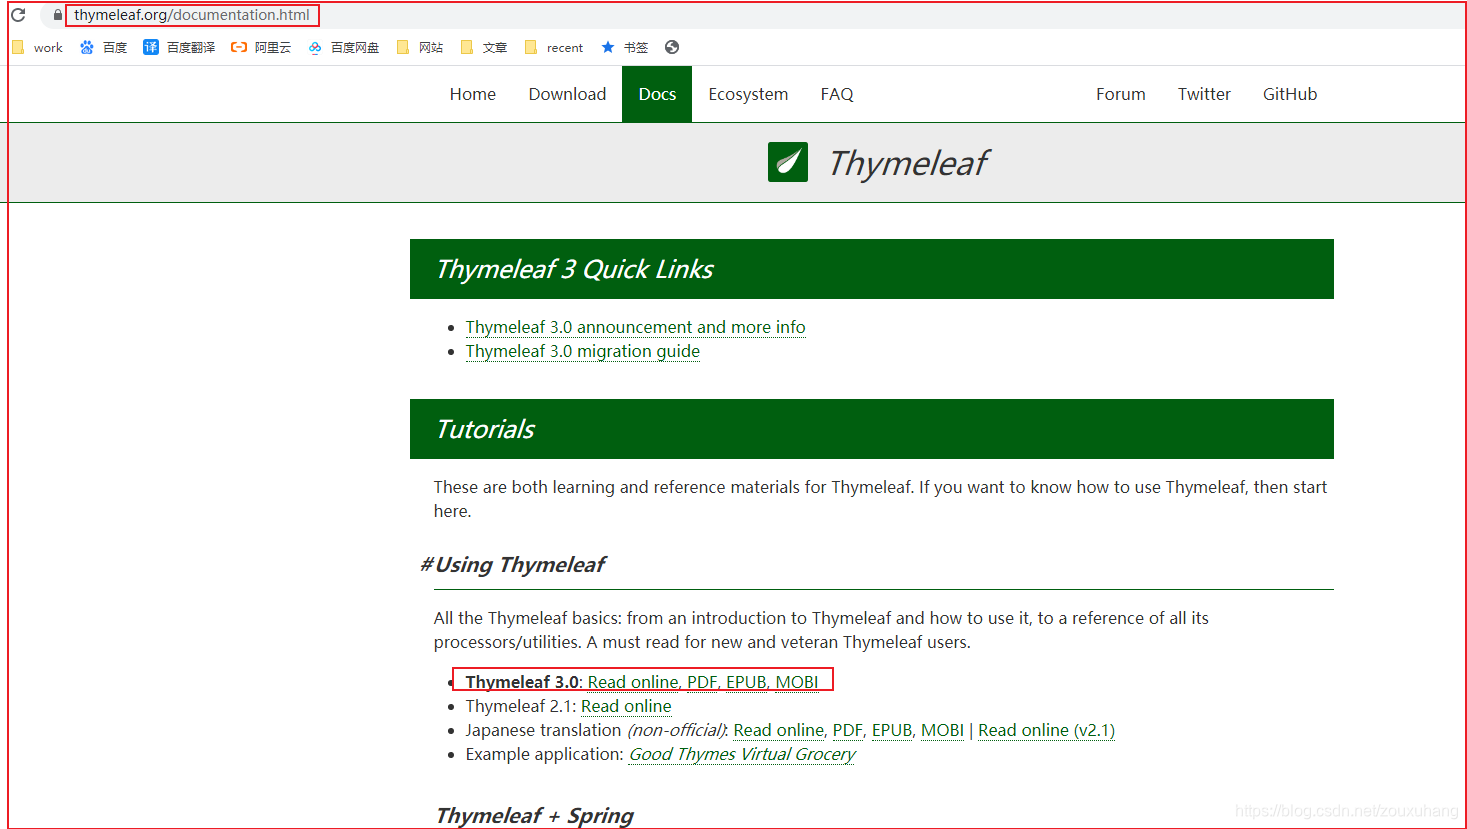Click the globe bookmark icon
The height and width of the screenshot is (829, 1467).
click(x=672, y=47)
